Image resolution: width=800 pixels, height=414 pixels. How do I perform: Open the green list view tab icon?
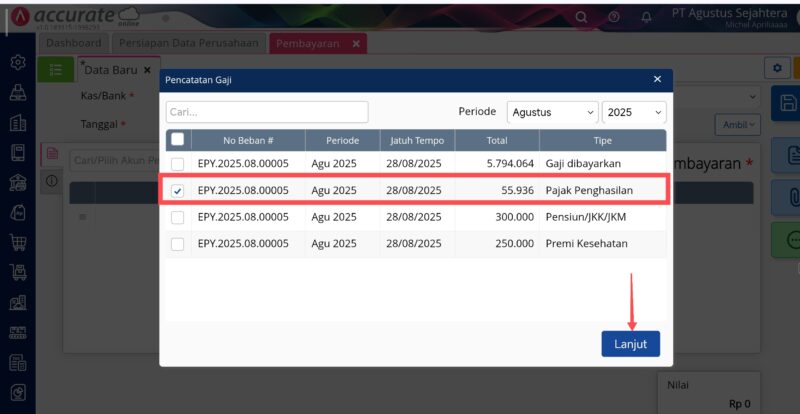[56, 69]
